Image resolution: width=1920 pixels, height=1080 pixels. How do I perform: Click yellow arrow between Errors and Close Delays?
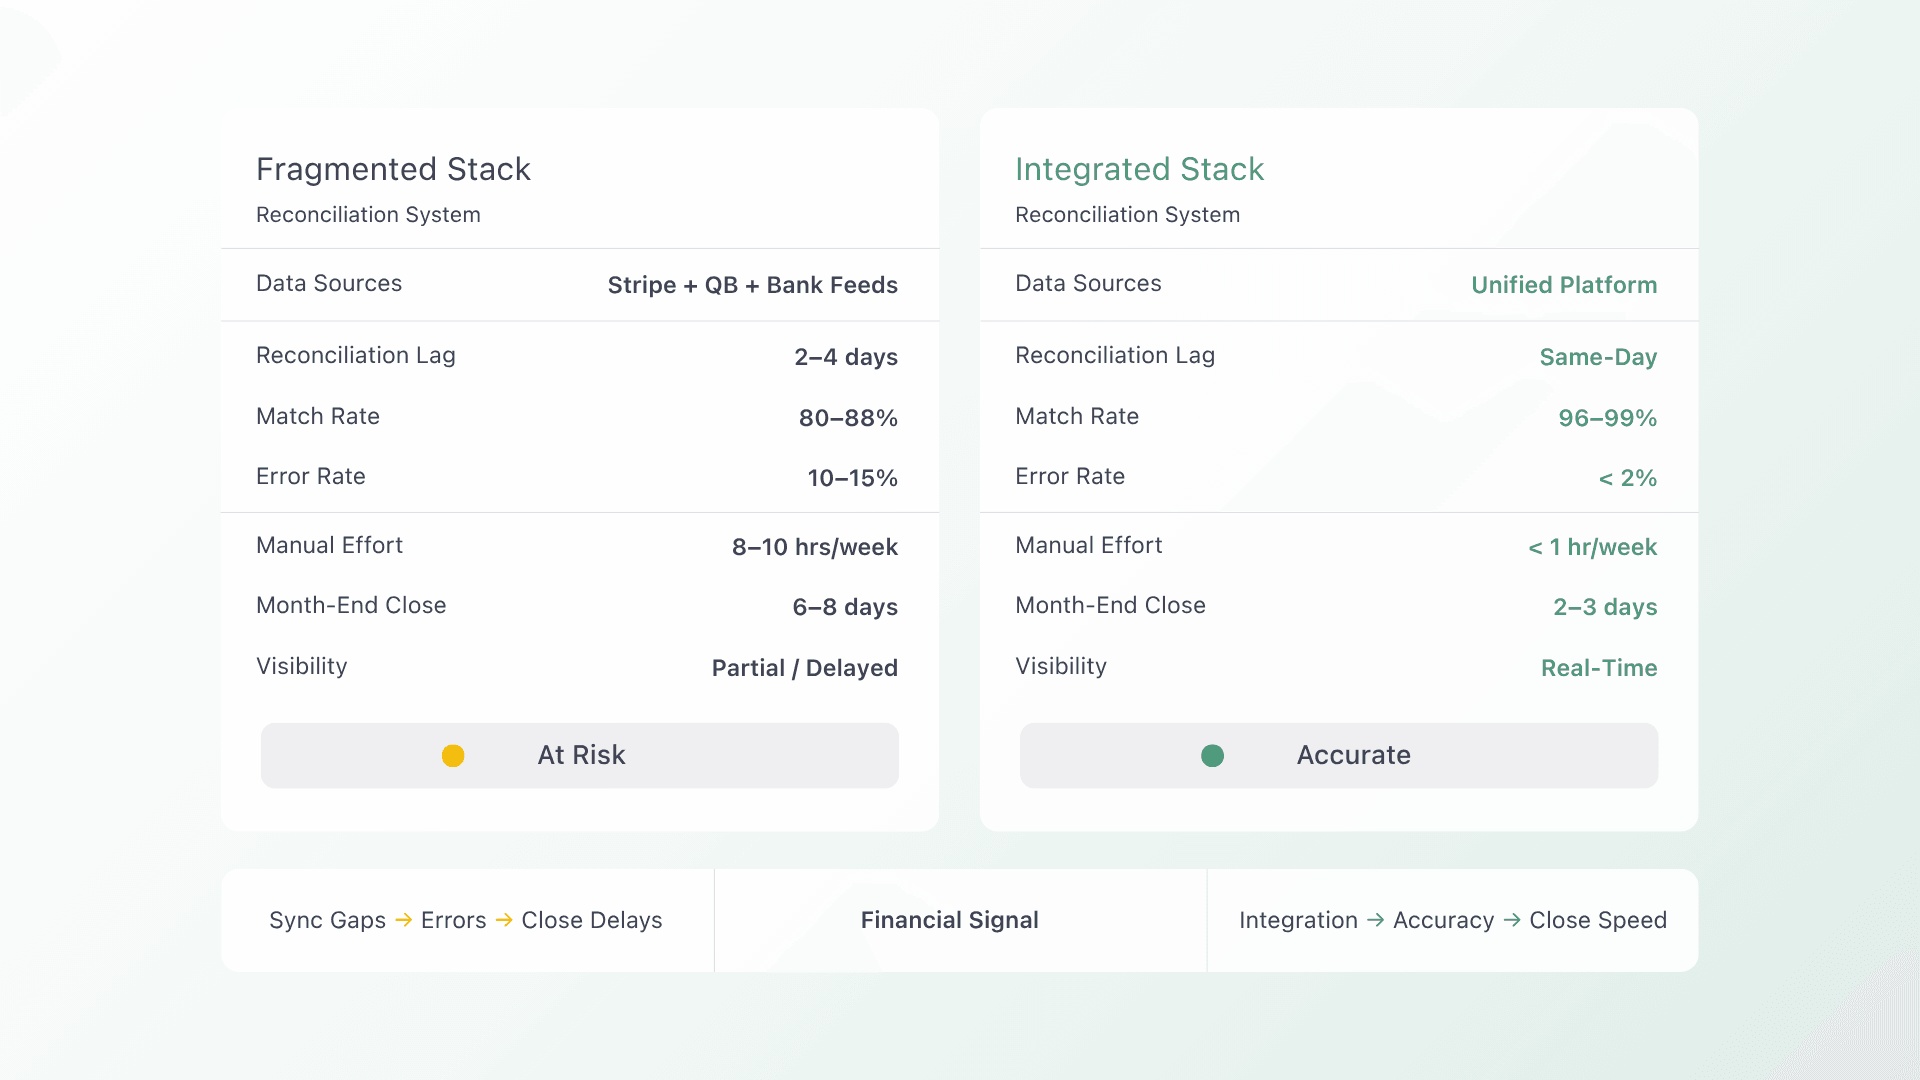click(x=504, y=920)
